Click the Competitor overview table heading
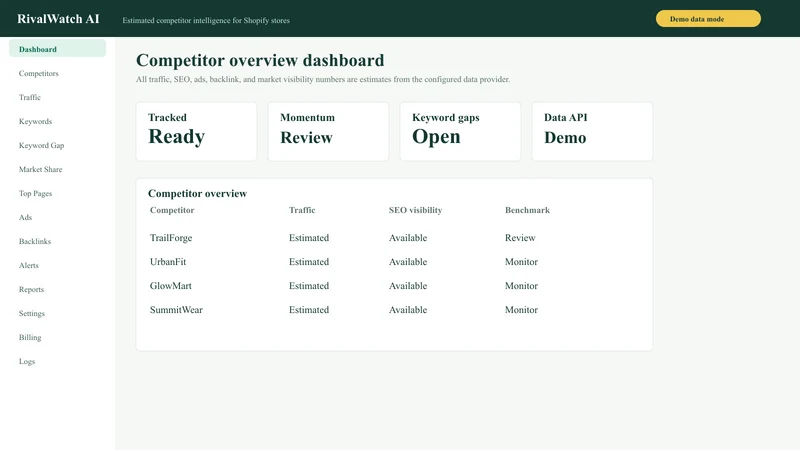Image resolution: width=800 pixels, height=450 pixels. [x=197, y=193]
